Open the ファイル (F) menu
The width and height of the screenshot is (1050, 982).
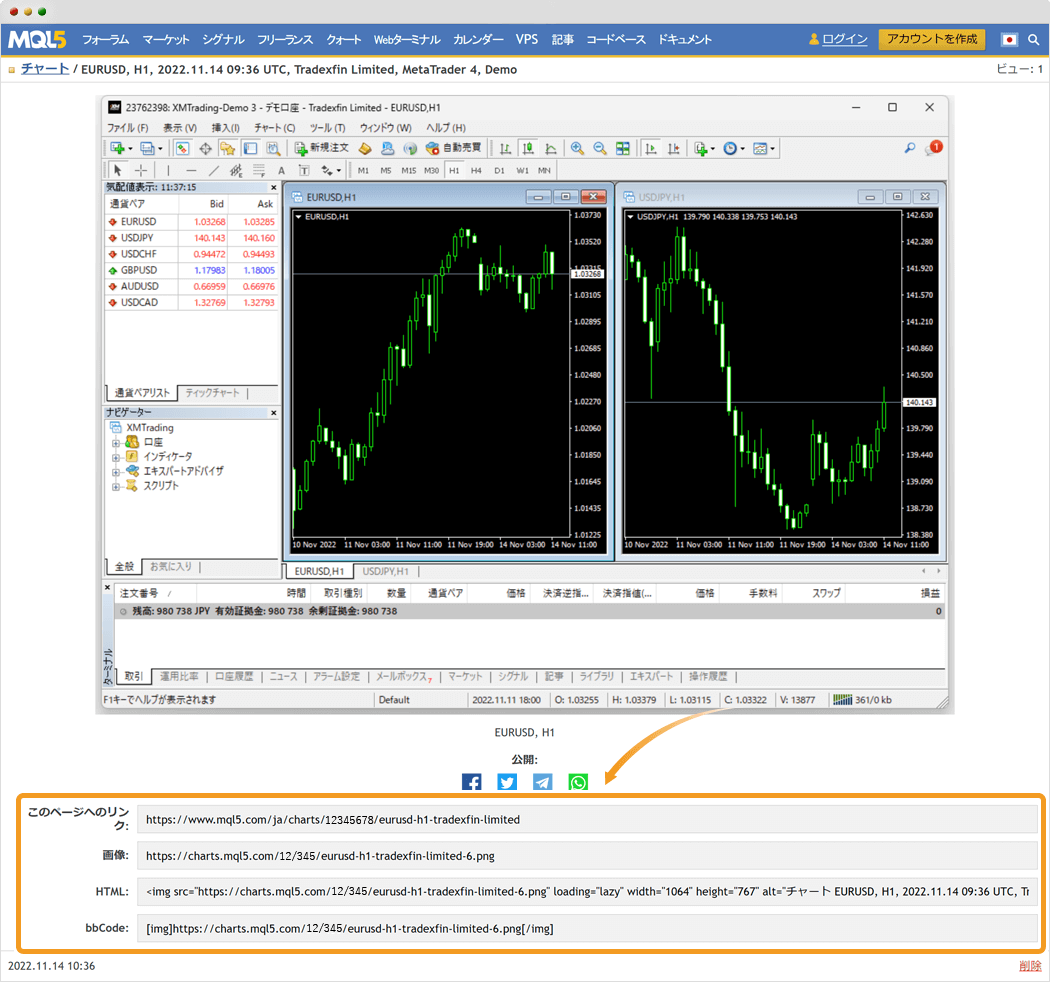point(128,127)
